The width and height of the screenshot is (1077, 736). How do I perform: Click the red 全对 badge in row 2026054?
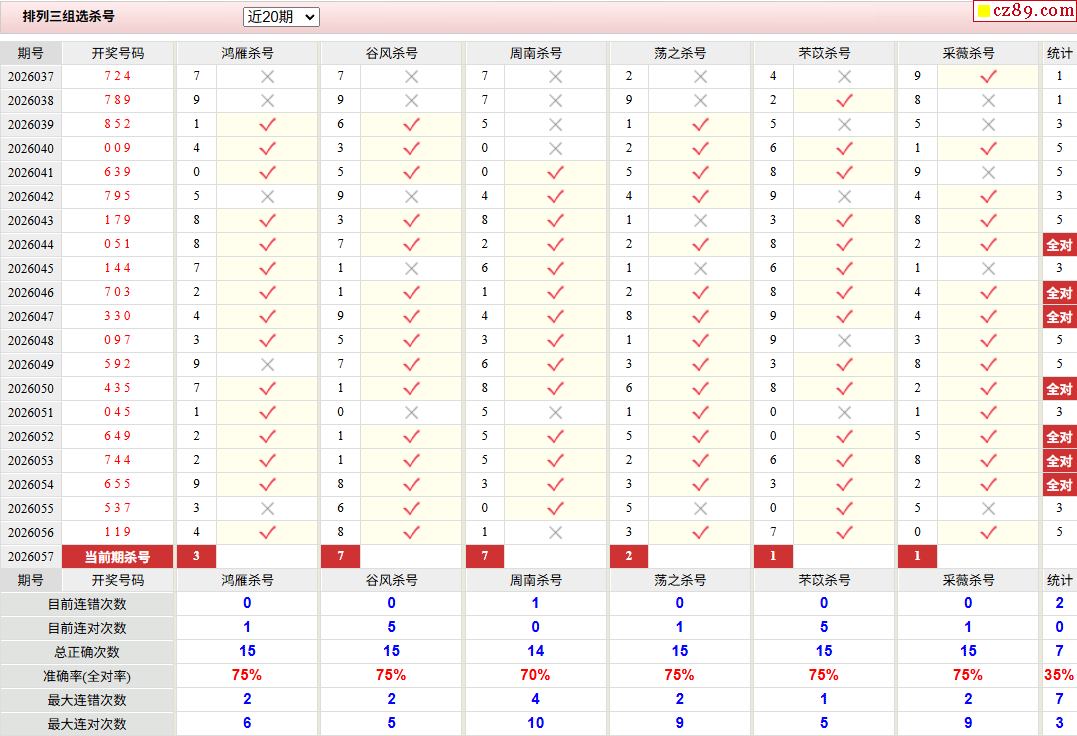[1059, 485]
